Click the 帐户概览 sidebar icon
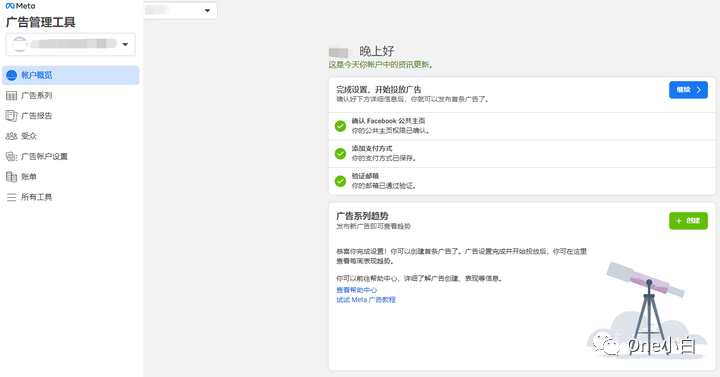The height and width of the screenshot is (377, 720). pos(11,75)
